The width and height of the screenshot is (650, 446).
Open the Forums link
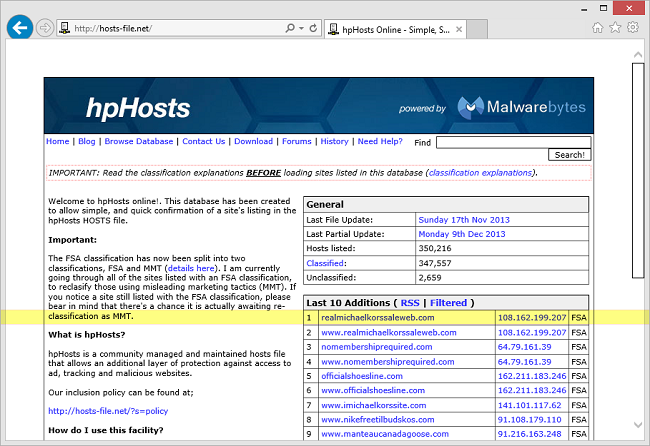click(x=296, y=141)
